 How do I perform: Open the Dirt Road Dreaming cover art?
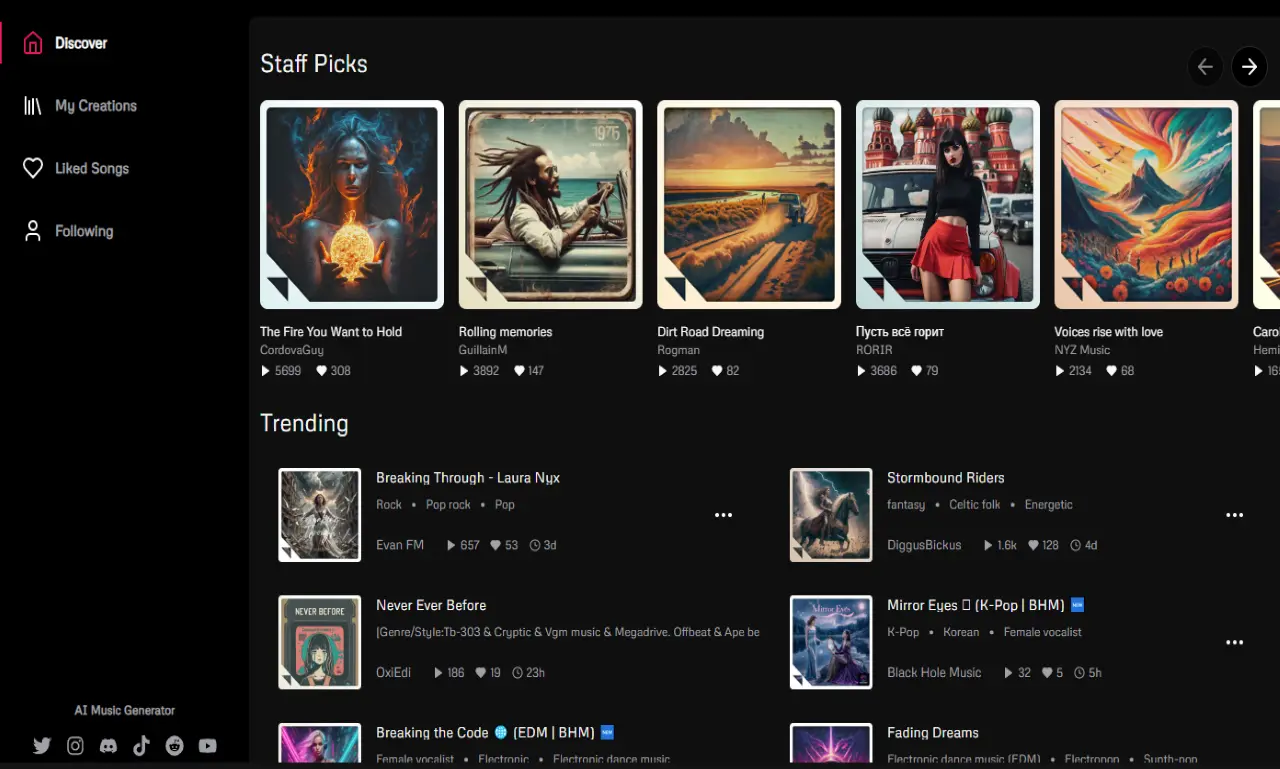[749, 204]
